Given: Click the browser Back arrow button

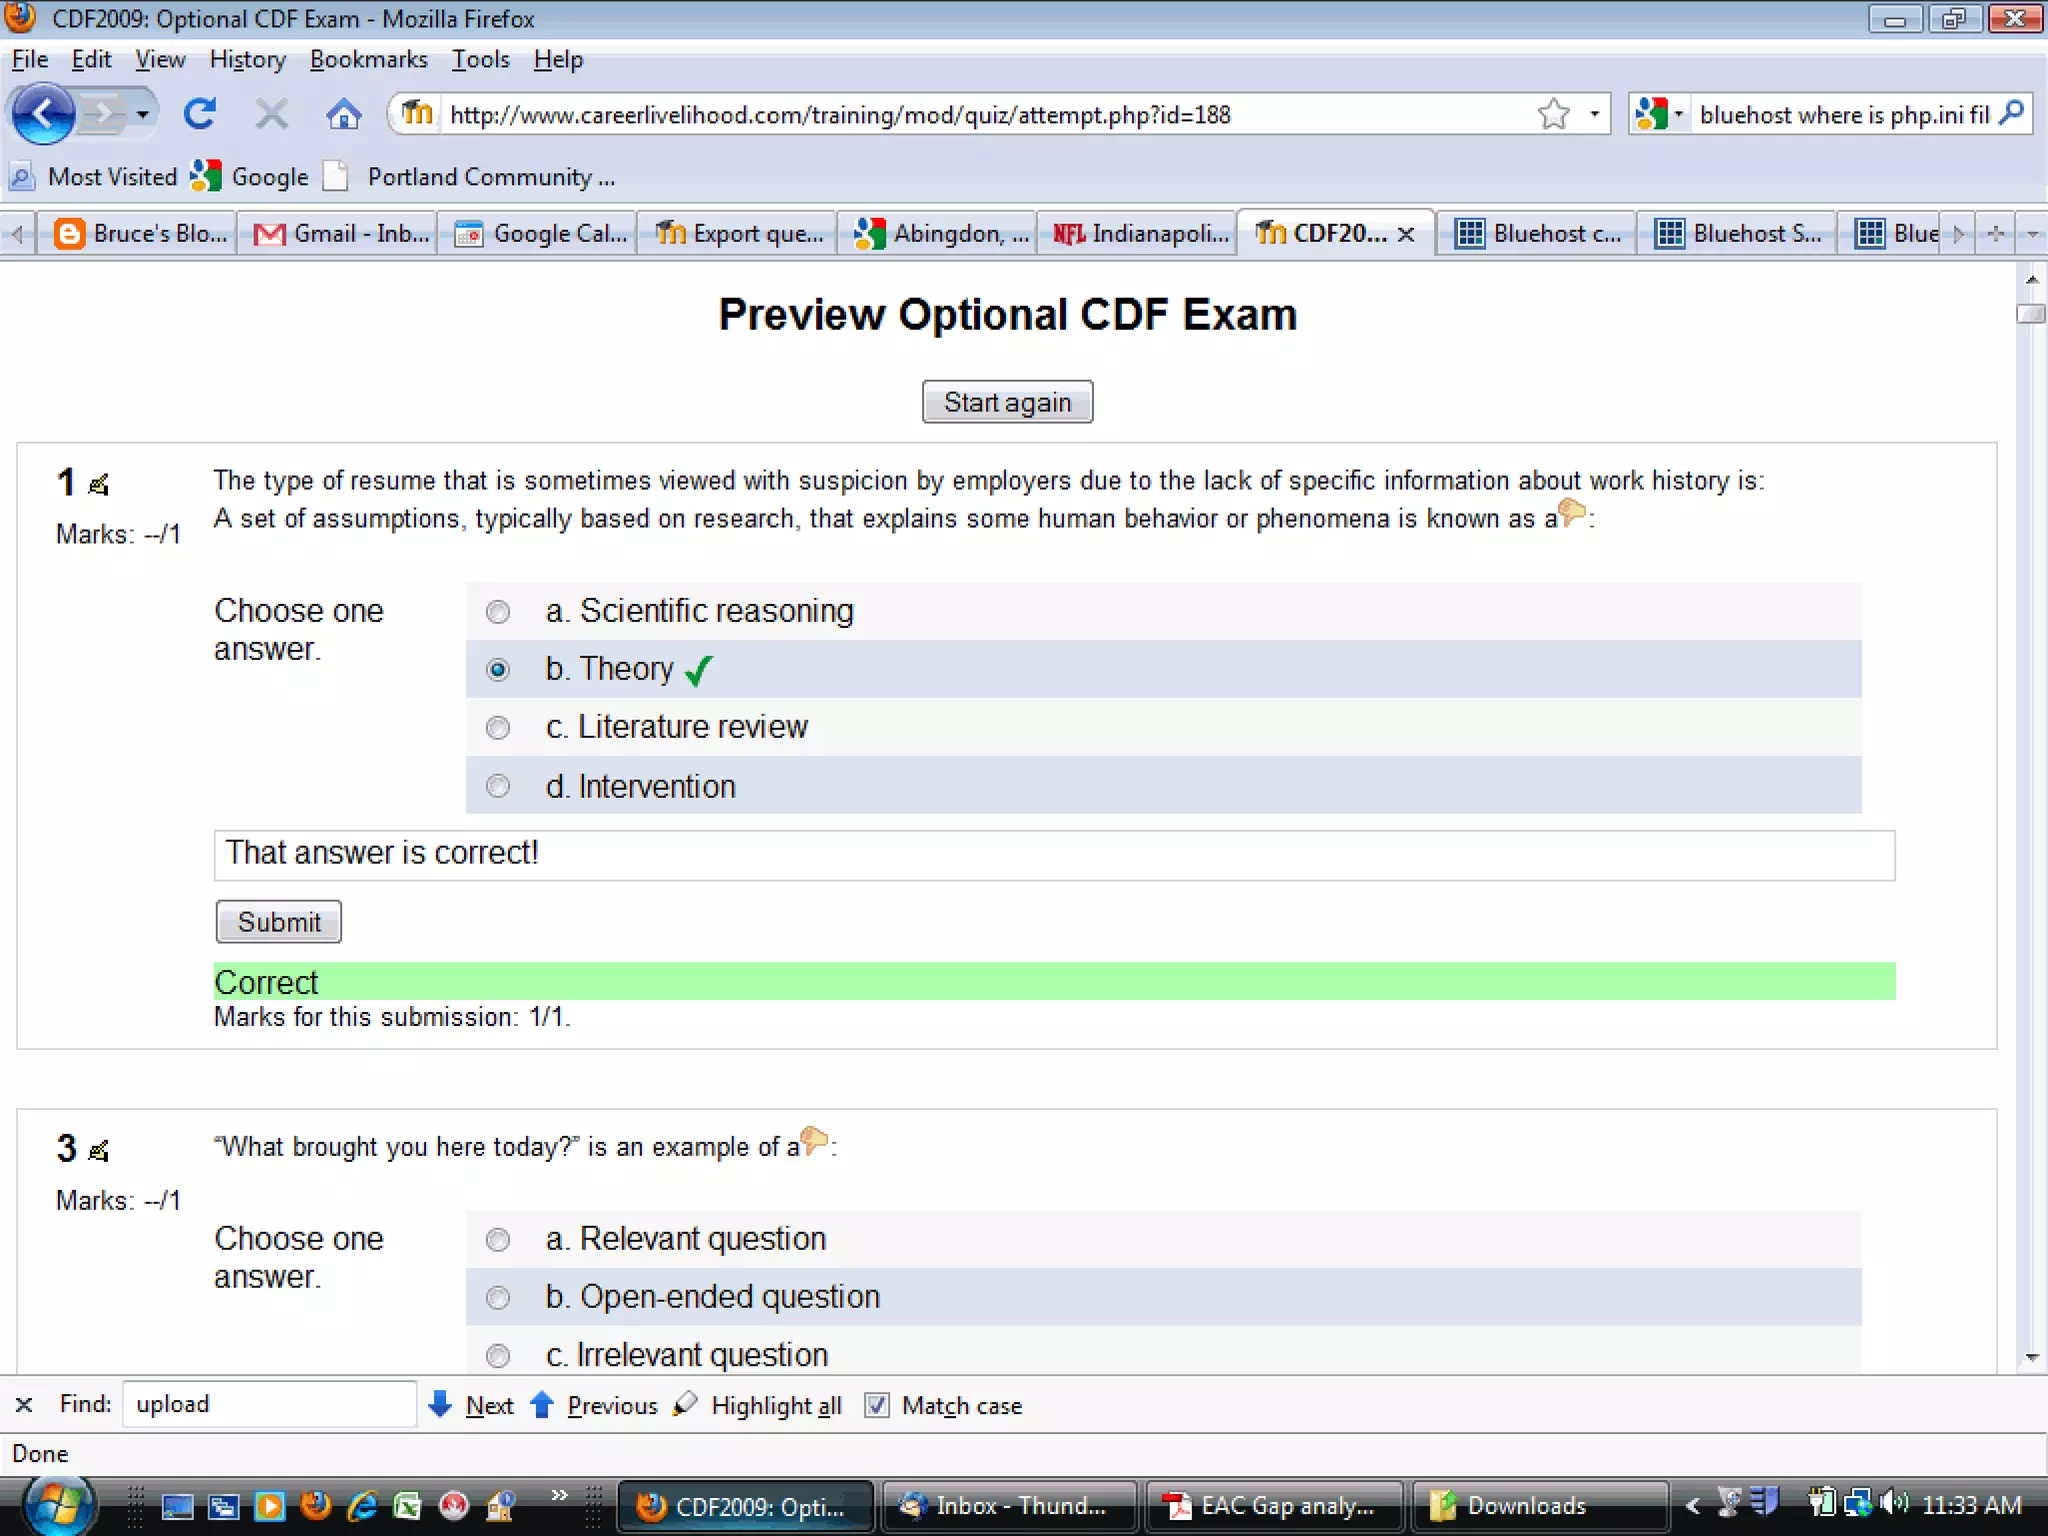Looking at the screenshot, I should click(x=44, y=114).
